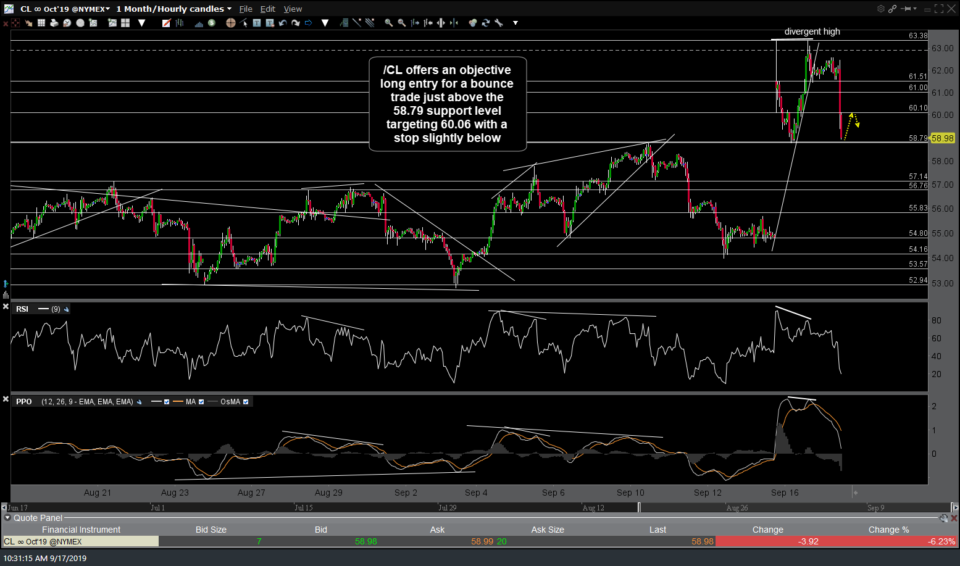Toggle the PPO line checkbox
The width and height of the screenshot is (960, 566).
(167, 401)
